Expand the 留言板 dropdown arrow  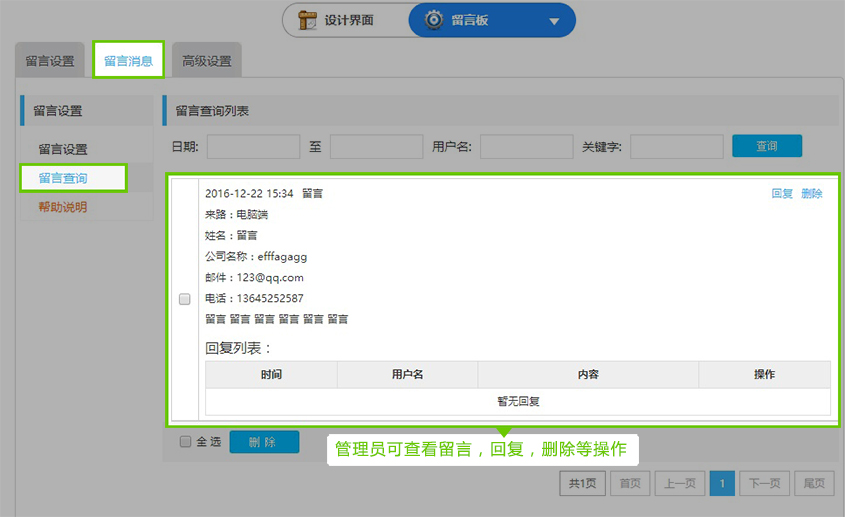554,21
